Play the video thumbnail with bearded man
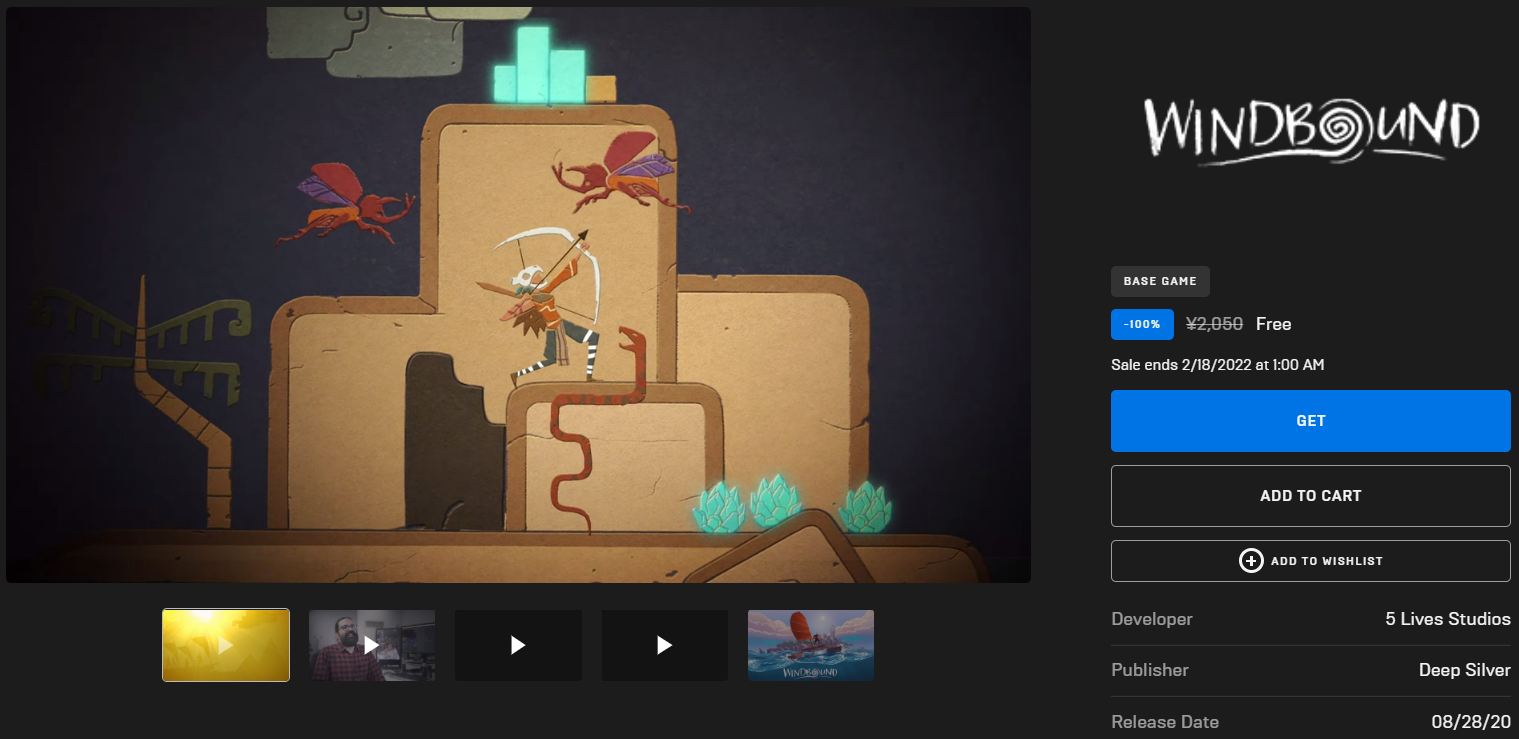Image resolution: width=1519 pixels, height=739 pixels. point(372,645)
